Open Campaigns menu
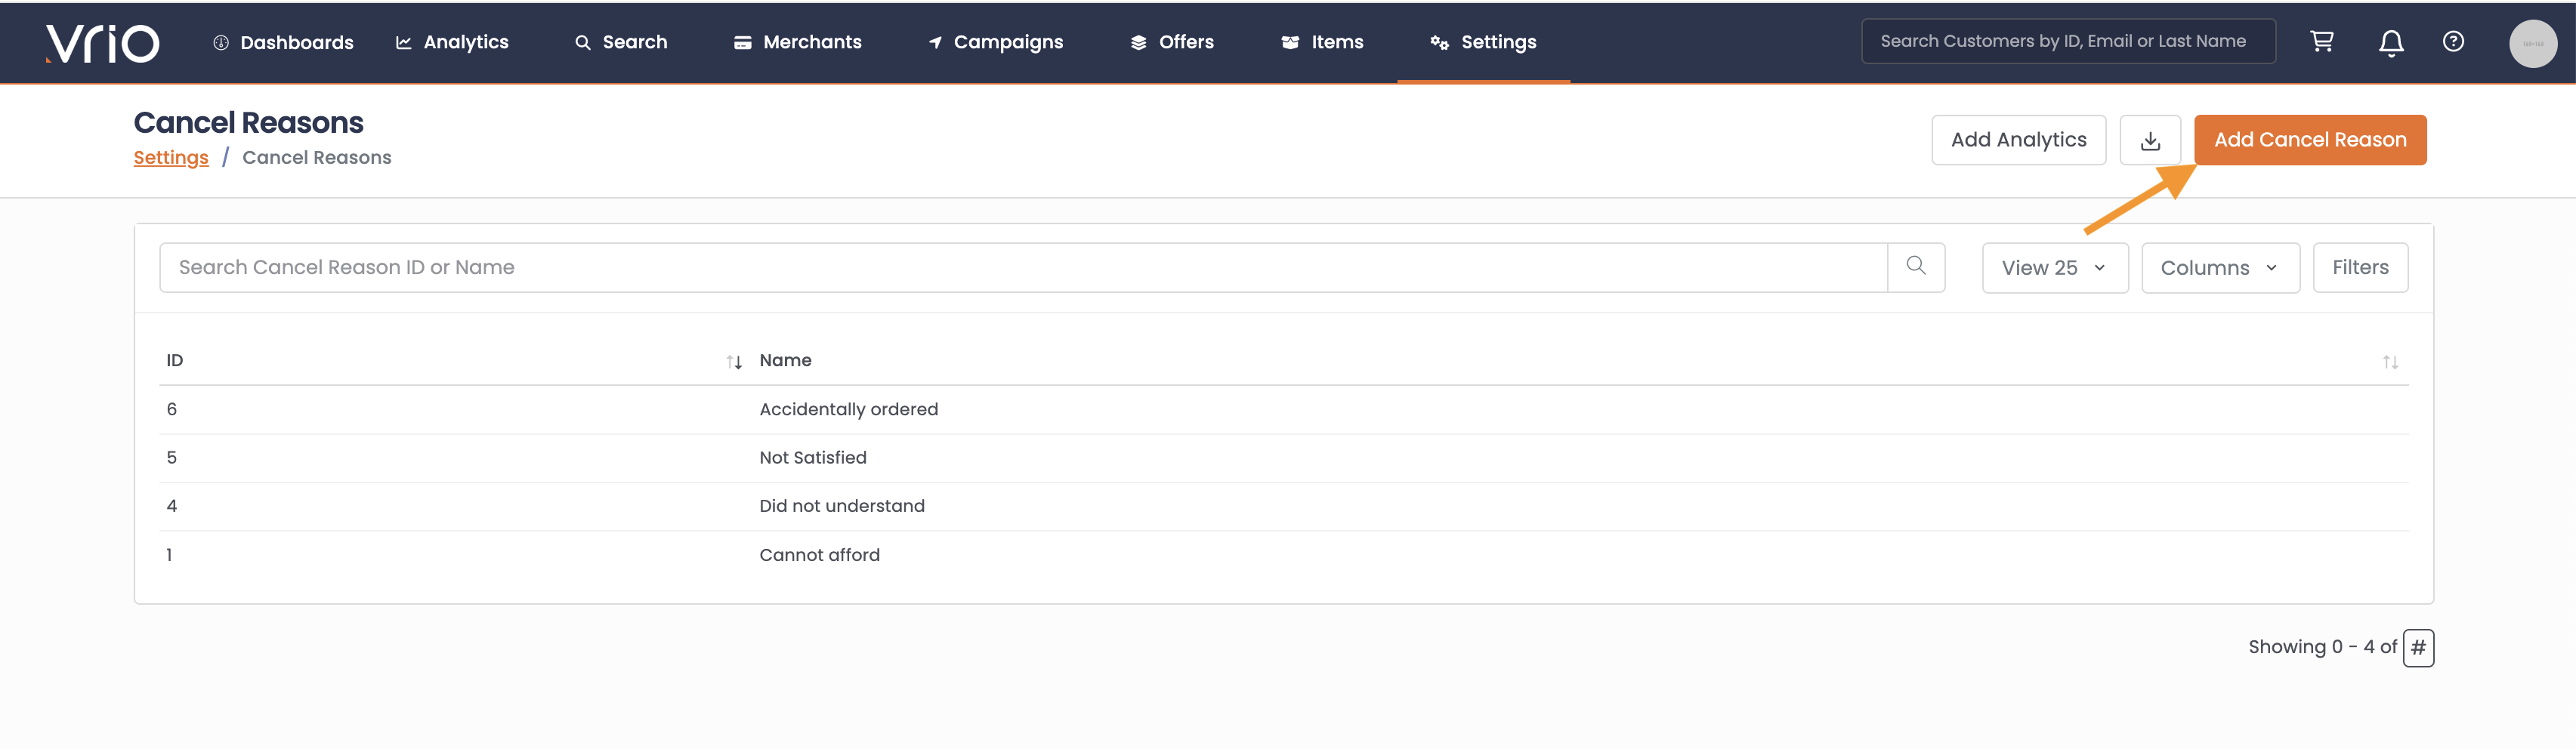 tap(996, 42)
